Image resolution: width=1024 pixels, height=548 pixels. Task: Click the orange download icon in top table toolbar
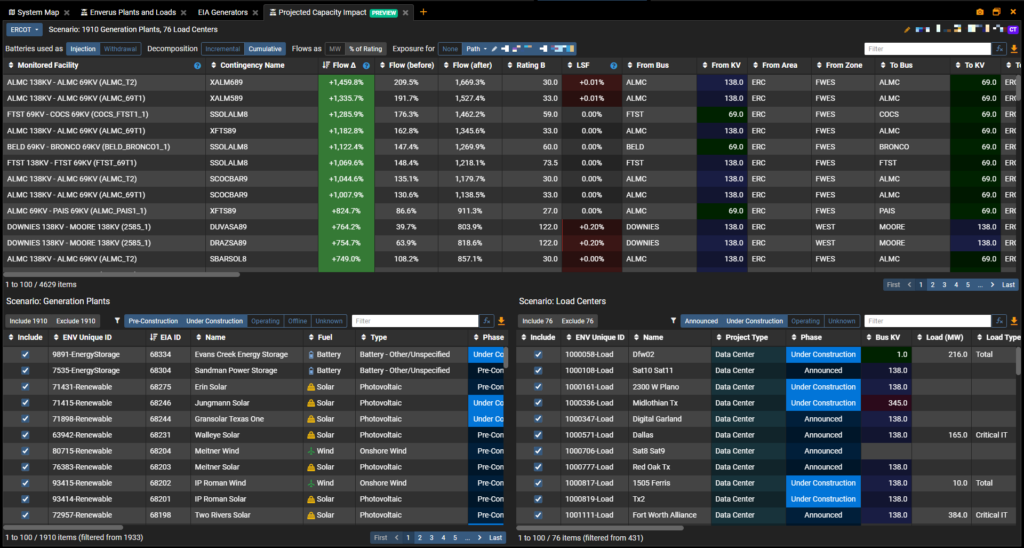tap(1014, 48)
